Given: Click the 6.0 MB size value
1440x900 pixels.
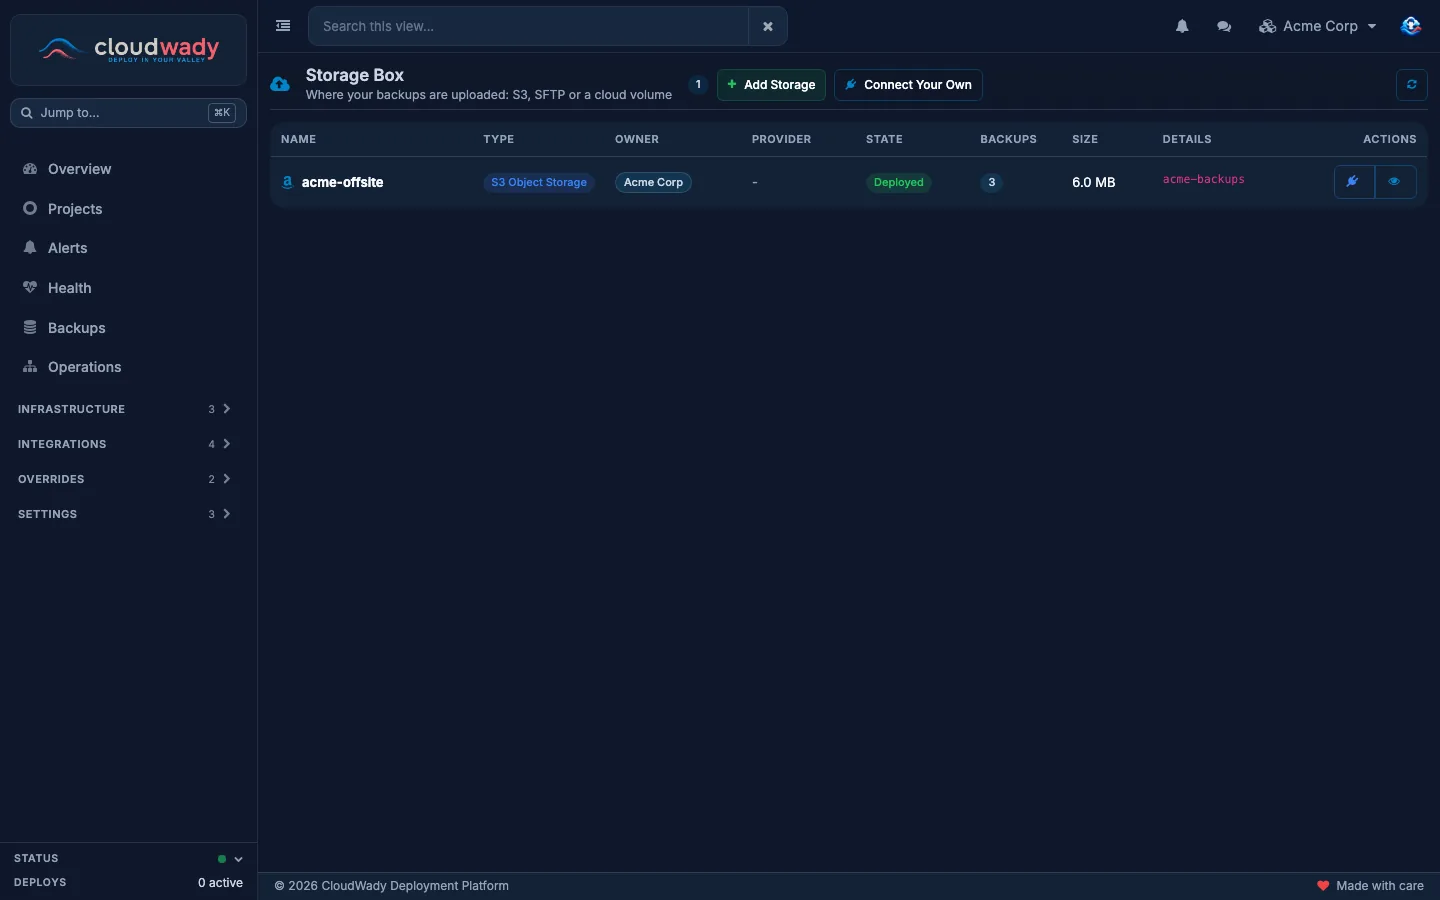Looking at the screenshot, I should coord(1094,182).
